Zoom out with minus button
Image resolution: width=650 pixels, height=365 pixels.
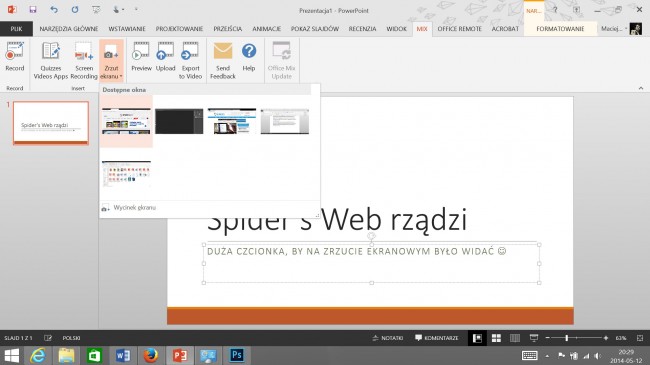tap(548, 338)
